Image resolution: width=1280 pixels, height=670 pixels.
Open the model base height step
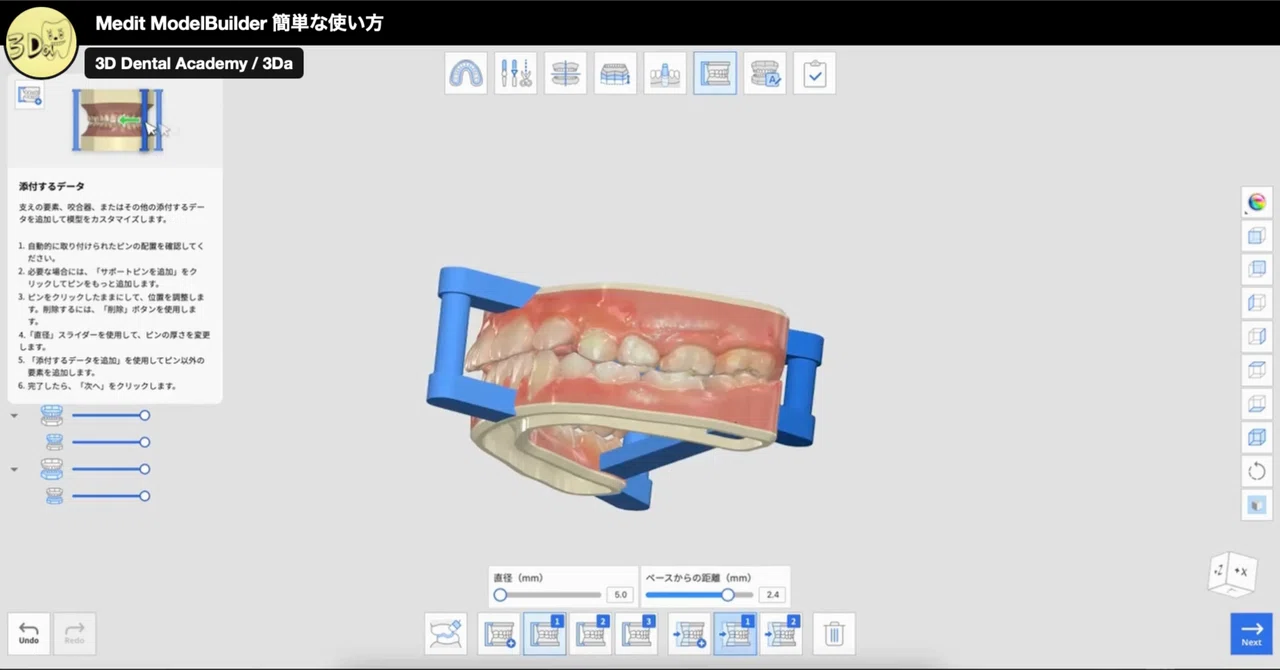pyautogui.click(x=615, y=73)
